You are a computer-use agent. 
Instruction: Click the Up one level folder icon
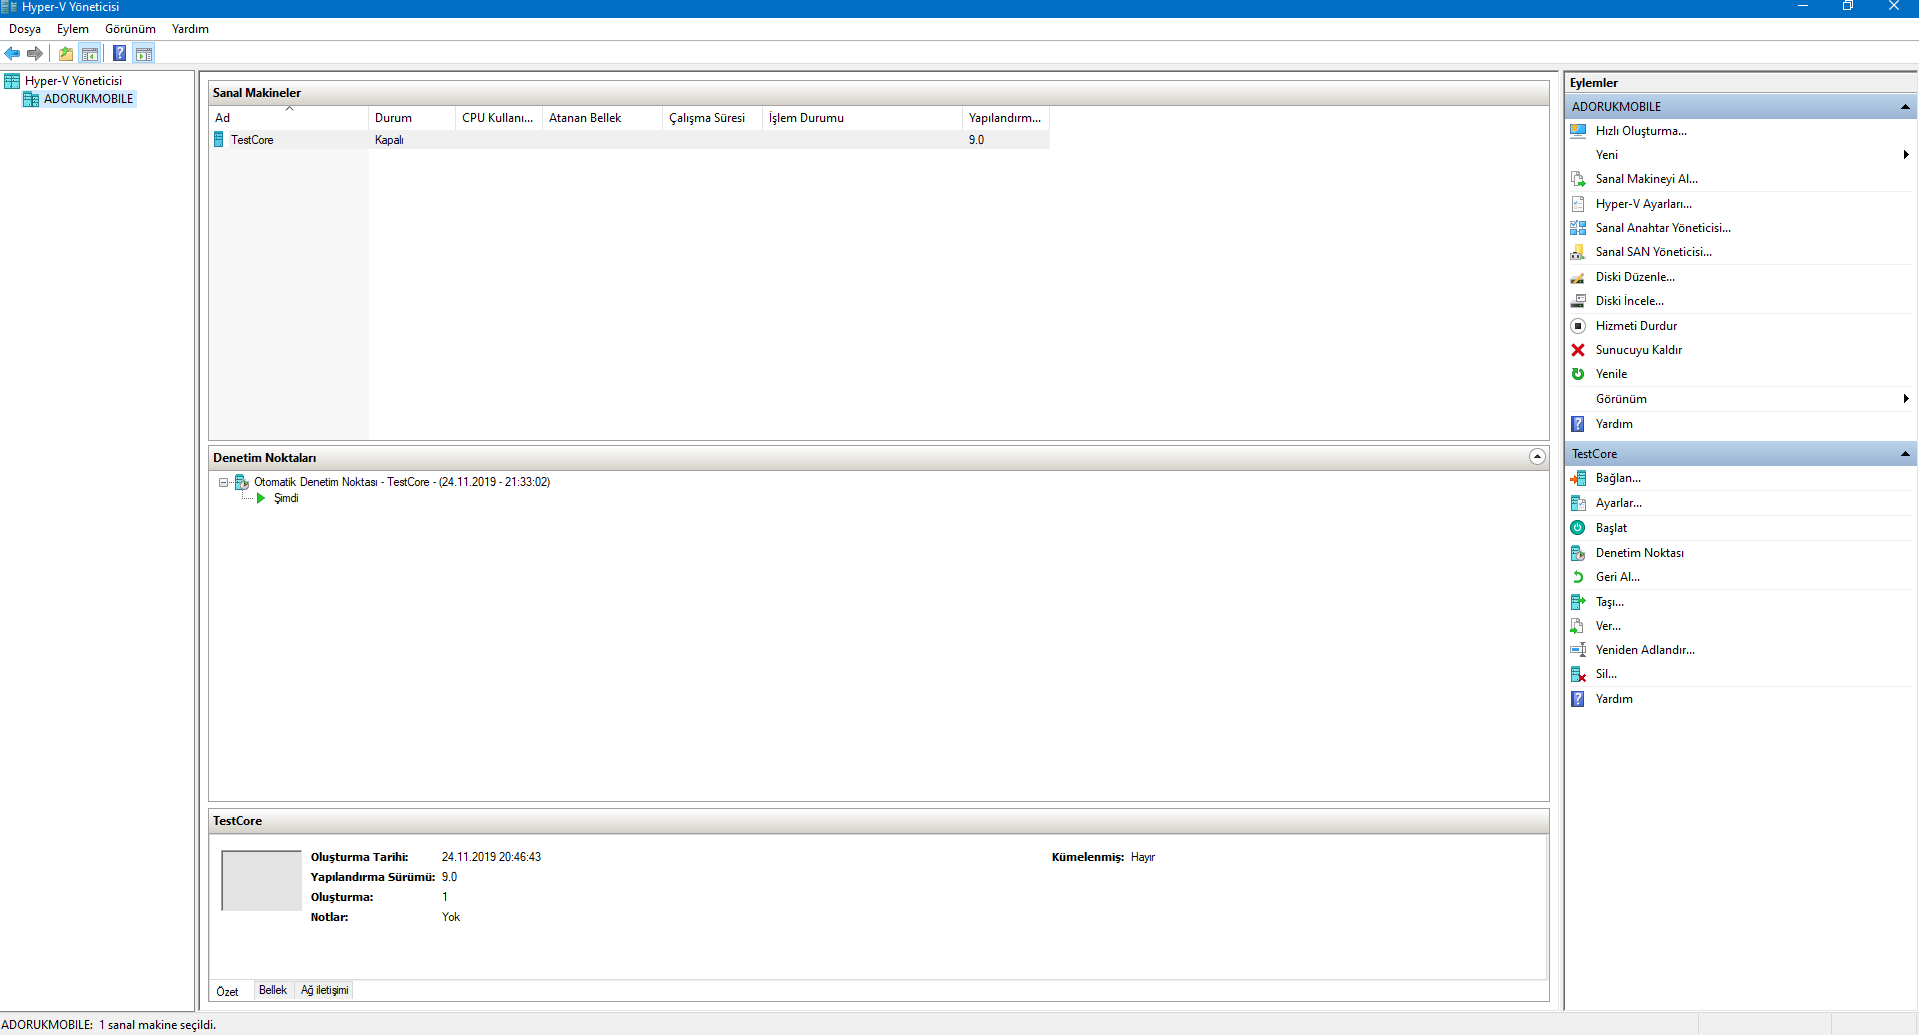click(66, 54)
